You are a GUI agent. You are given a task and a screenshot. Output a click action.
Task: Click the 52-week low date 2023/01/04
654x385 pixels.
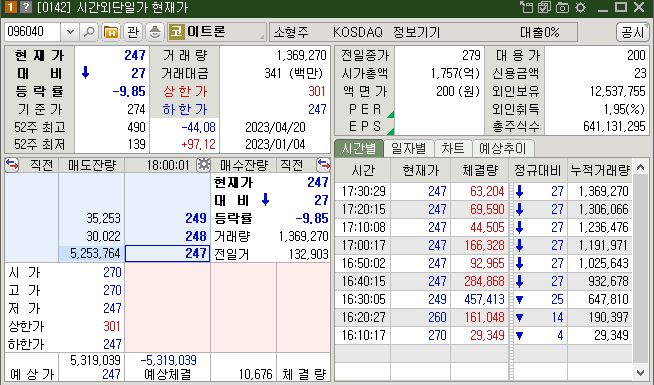tap(275, 144)
